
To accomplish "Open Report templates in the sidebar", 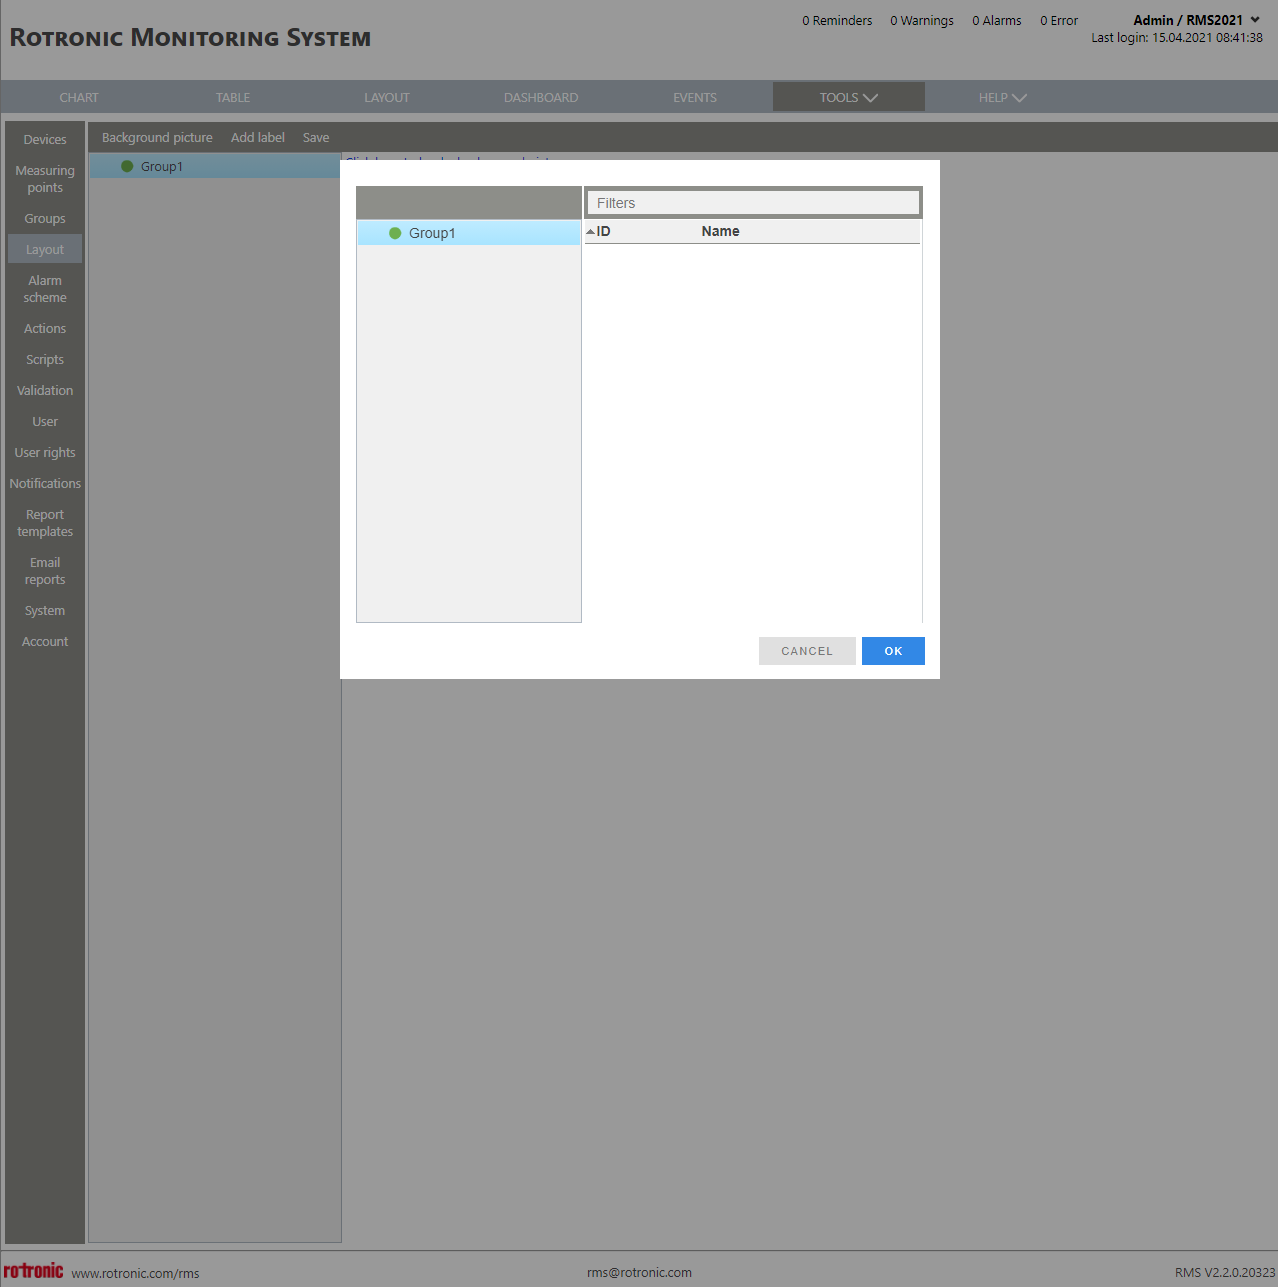I will 45,523.
